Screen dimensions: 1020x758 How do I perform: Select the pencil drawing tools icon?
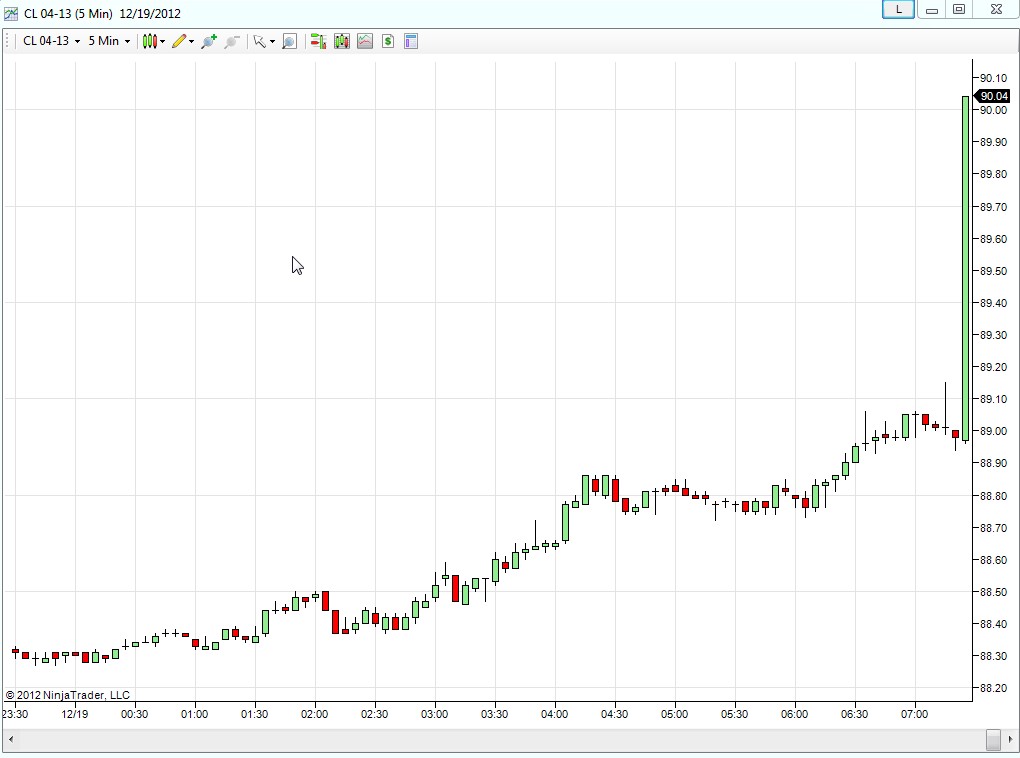[179, 42]
